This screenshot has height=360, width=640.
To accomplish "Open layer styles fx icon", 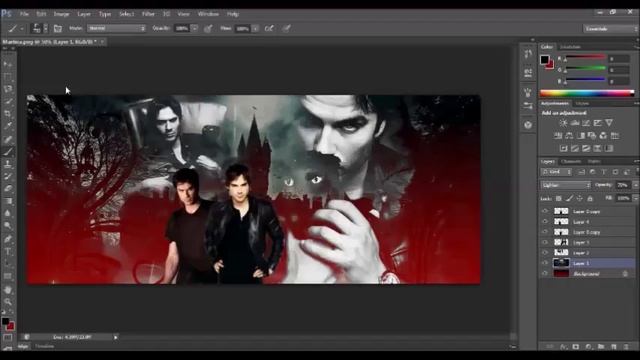I will tap(563, 347).
